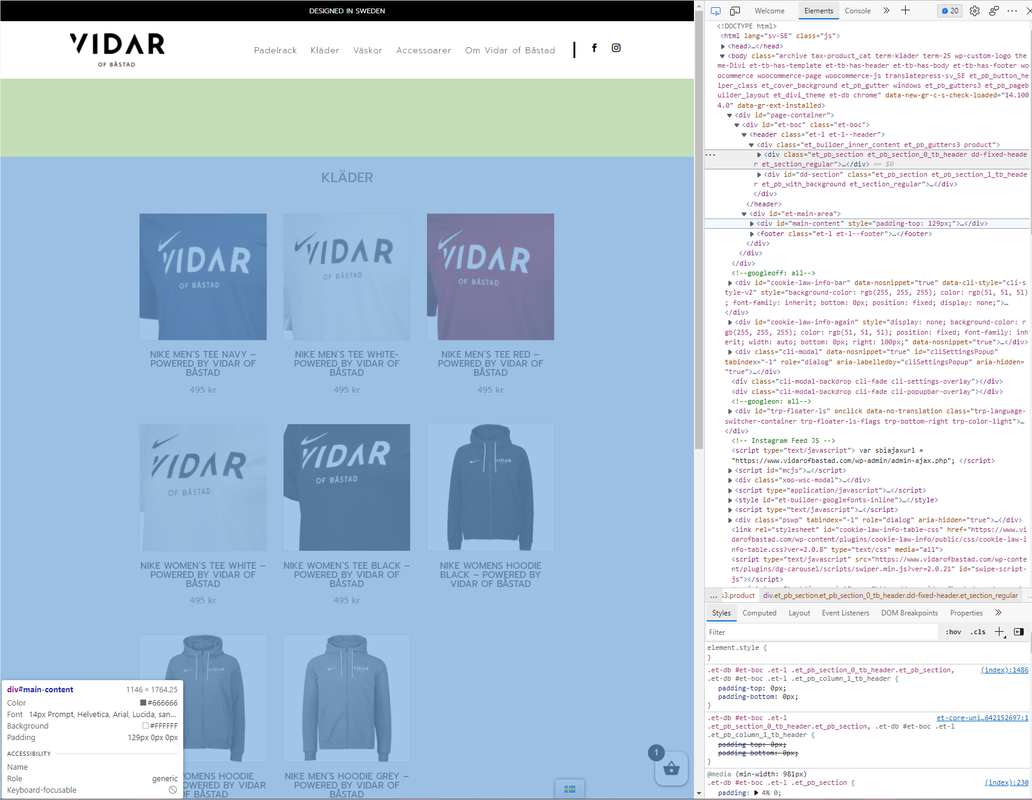Expand the dd-section div node
The width and height of the screenshot is (1032, 800).
(x=759, y=174)
